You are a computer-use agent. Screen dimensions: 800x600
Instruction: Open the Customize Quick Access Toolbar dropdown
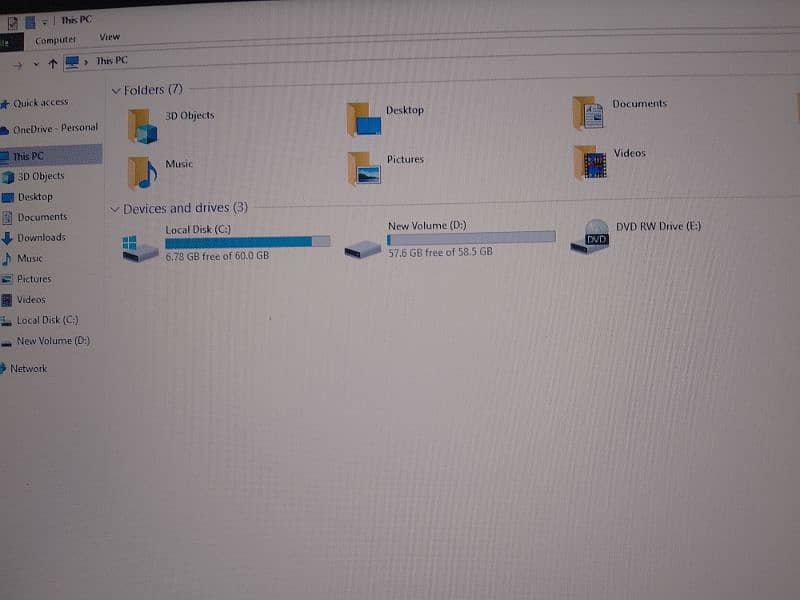[44, 22]
